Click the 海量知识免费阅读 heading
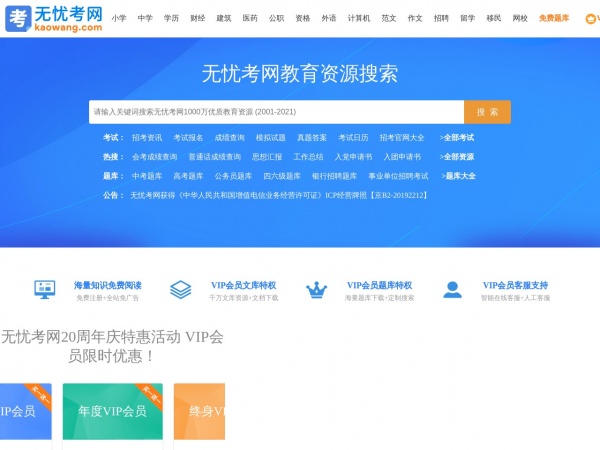This screenshot has height=450, width=600. point(108,285)
